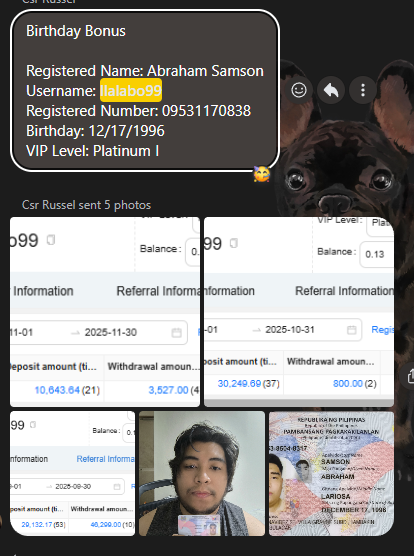Click the registered number 09531170838 text

click(206, 111)
